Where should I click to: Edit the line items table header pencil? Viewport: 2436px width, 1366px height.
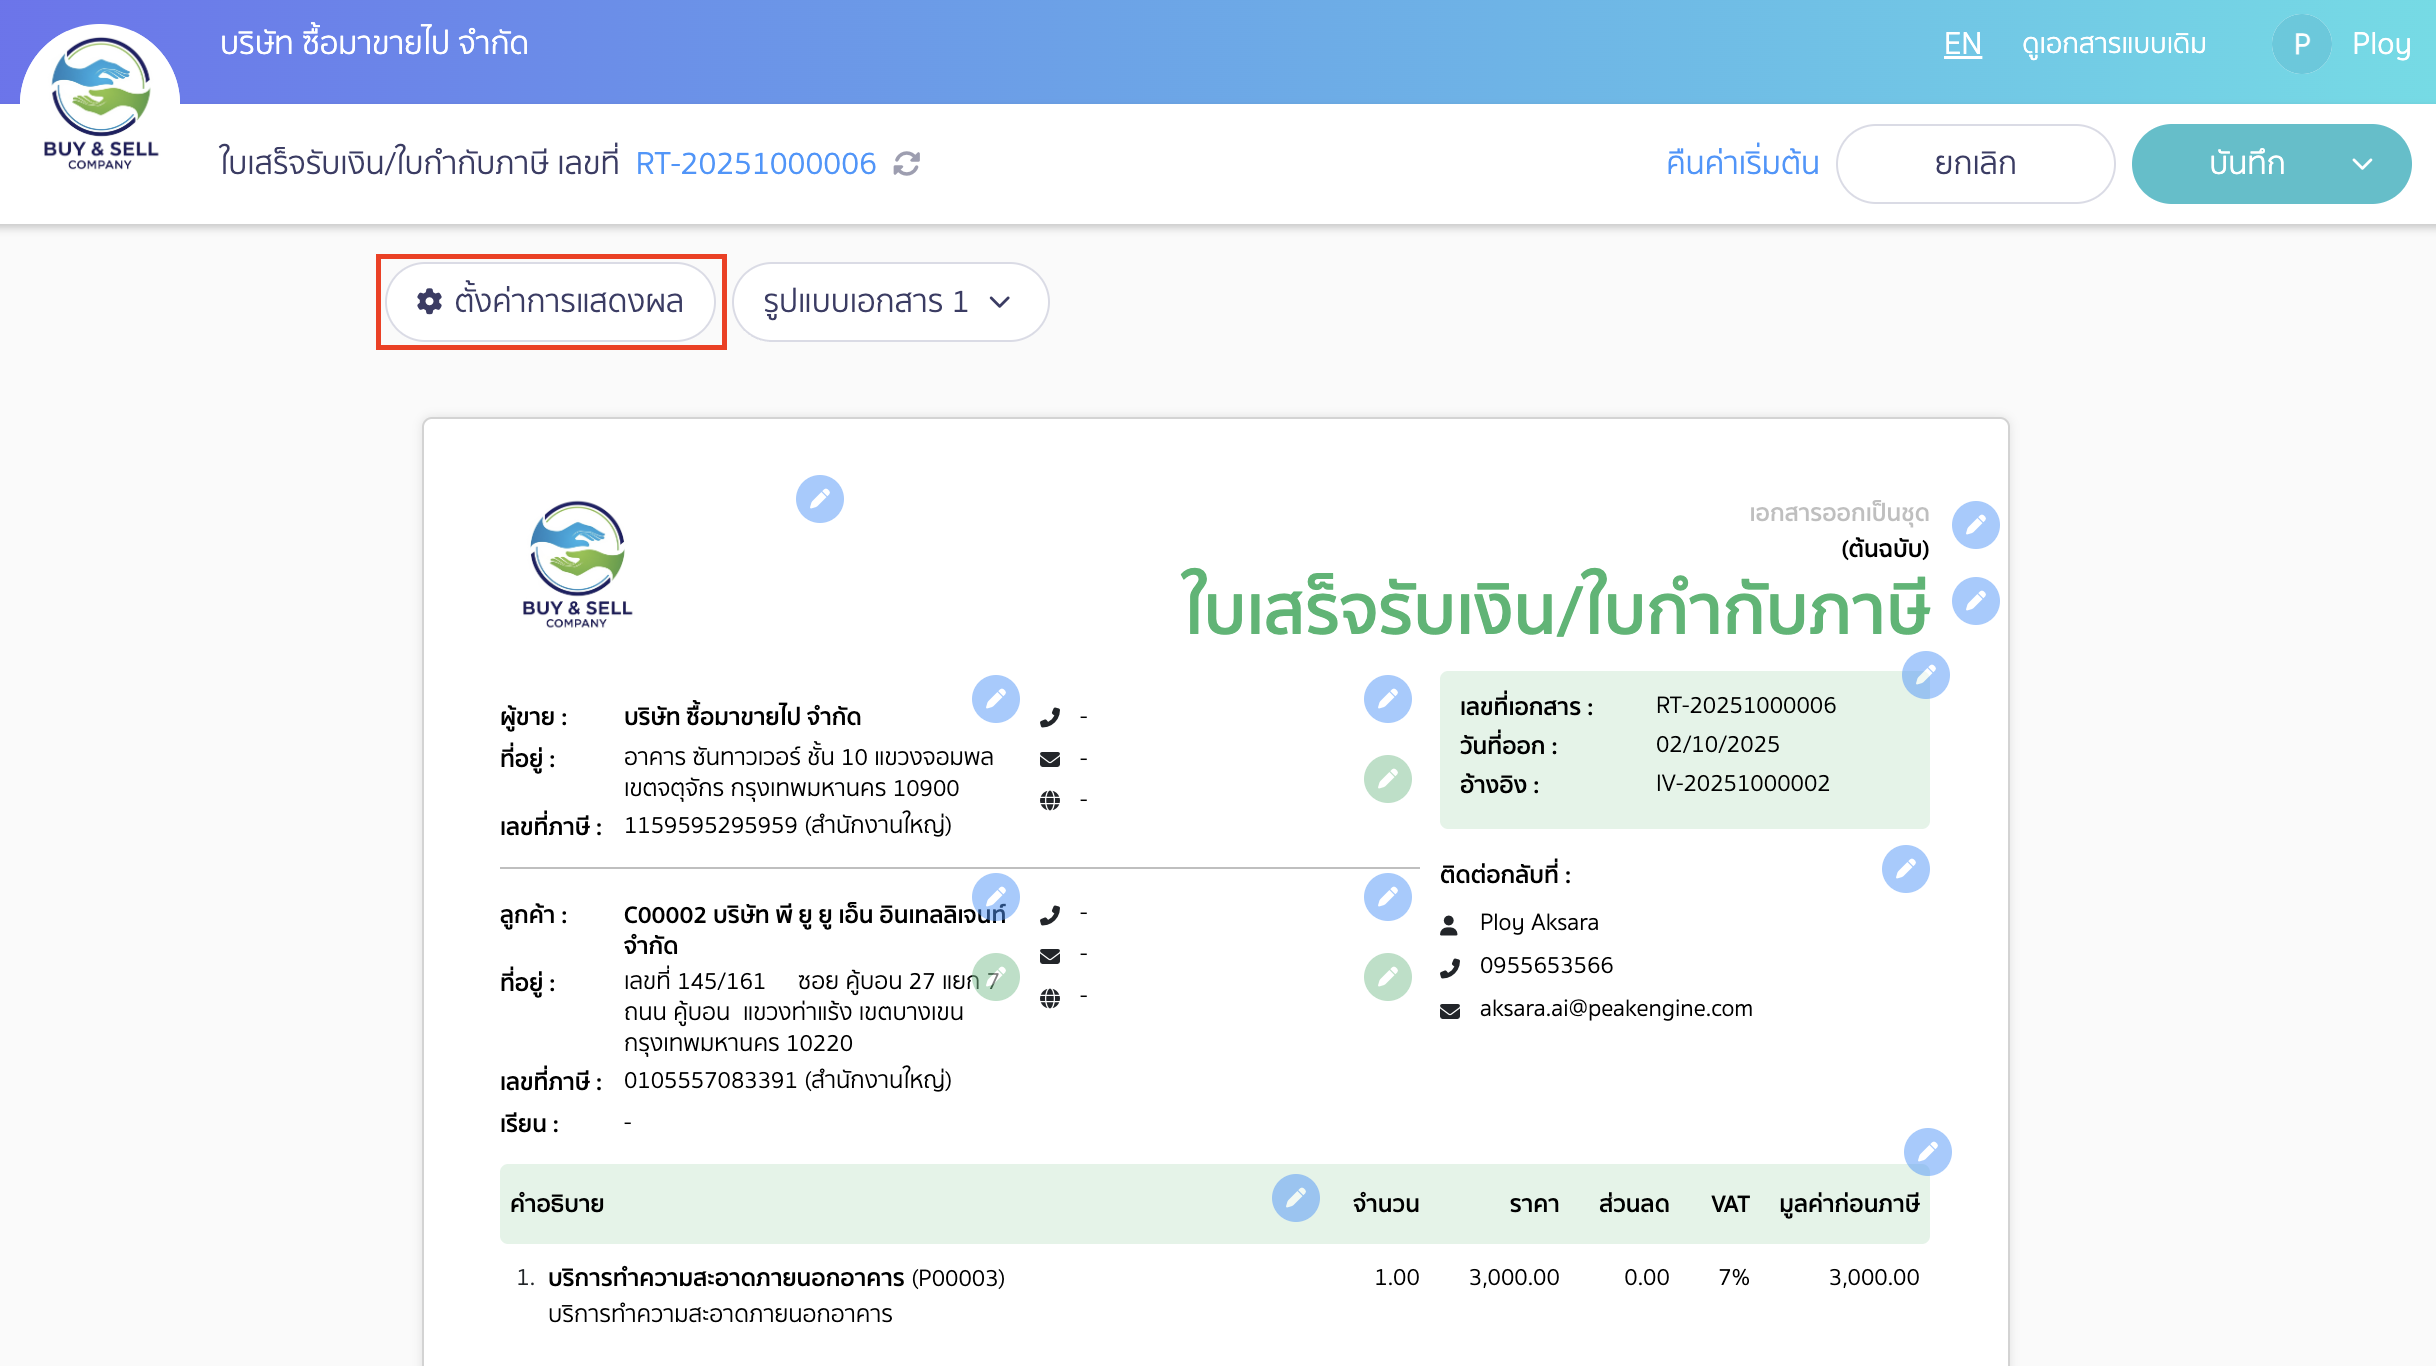[x=1296, y=1199]
